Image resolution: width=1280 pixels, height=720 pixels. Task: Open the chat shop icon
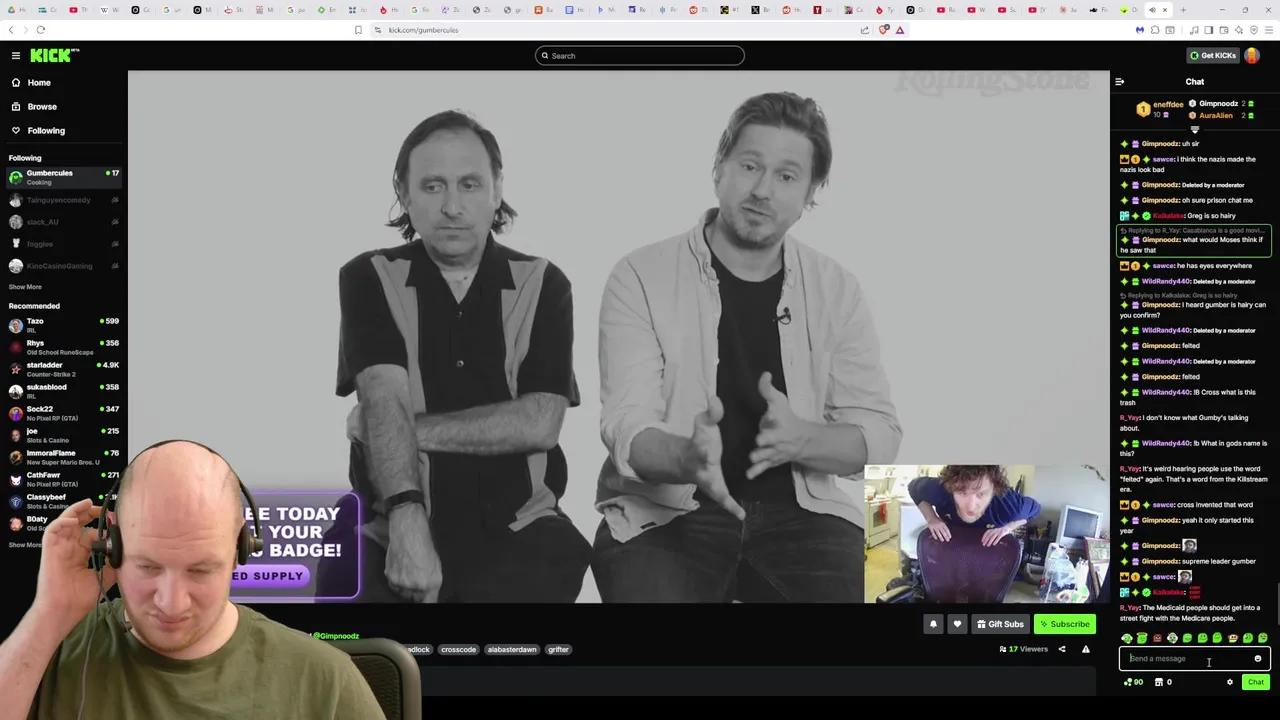point(1159,682)
